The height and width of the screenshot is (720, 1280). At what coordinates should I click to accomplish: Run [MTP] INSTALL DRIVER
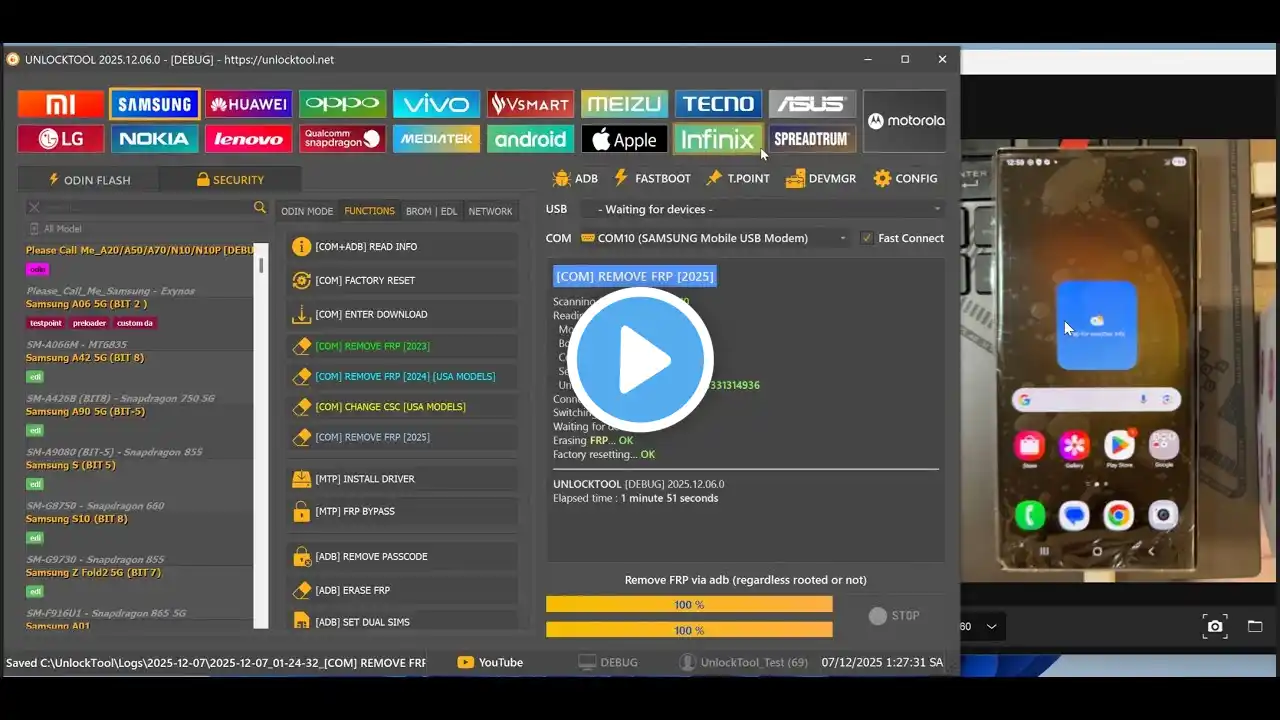pyautogui.click(x=402, y=479)
